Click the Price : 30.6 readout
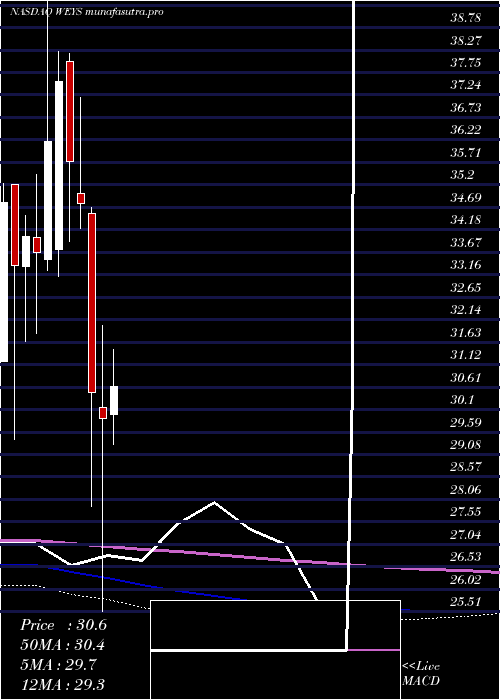This screenshot has width=500, height=700. (63, 625)
